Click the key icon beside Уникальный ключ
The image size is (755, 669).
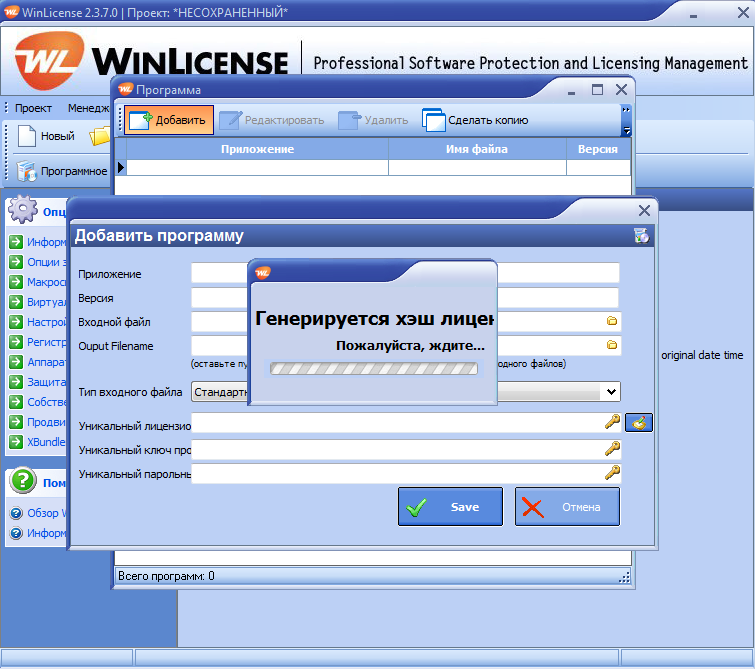point(612,448)
